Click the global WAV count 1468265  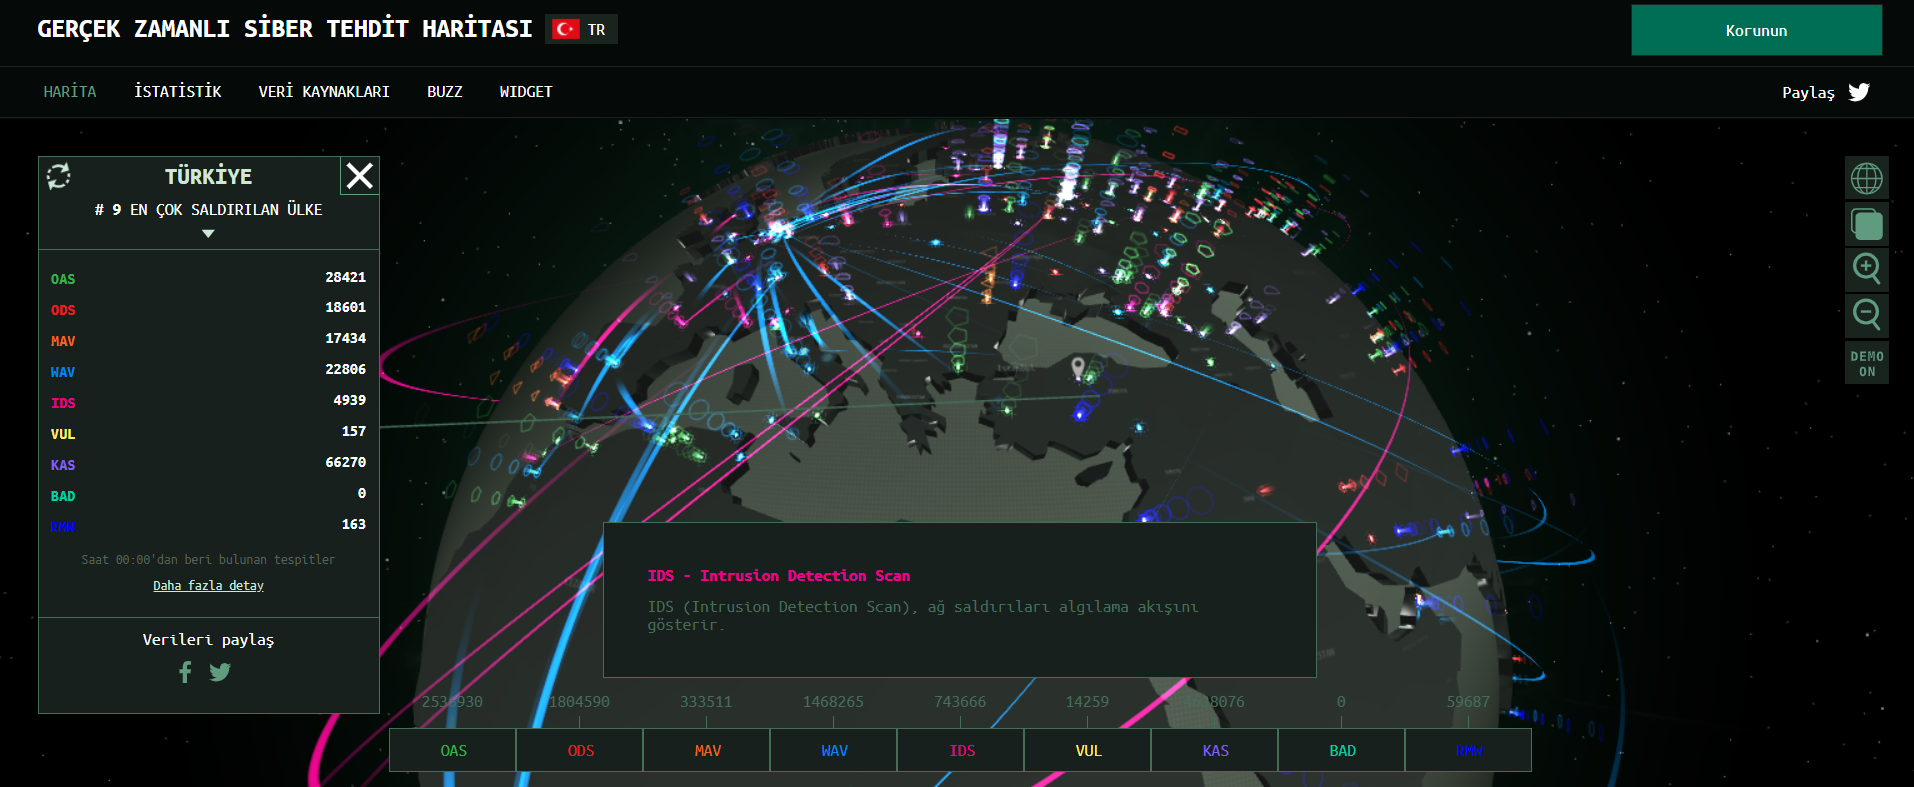pos(833,702)
